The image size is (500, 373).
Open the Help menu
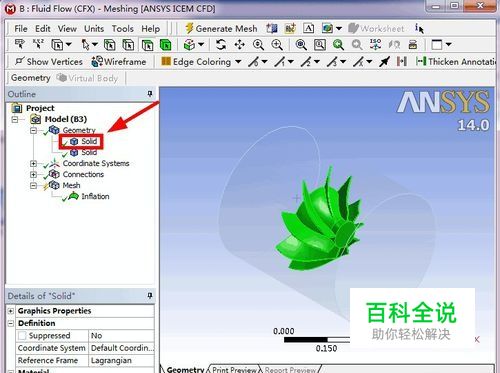tap(150, 29)
